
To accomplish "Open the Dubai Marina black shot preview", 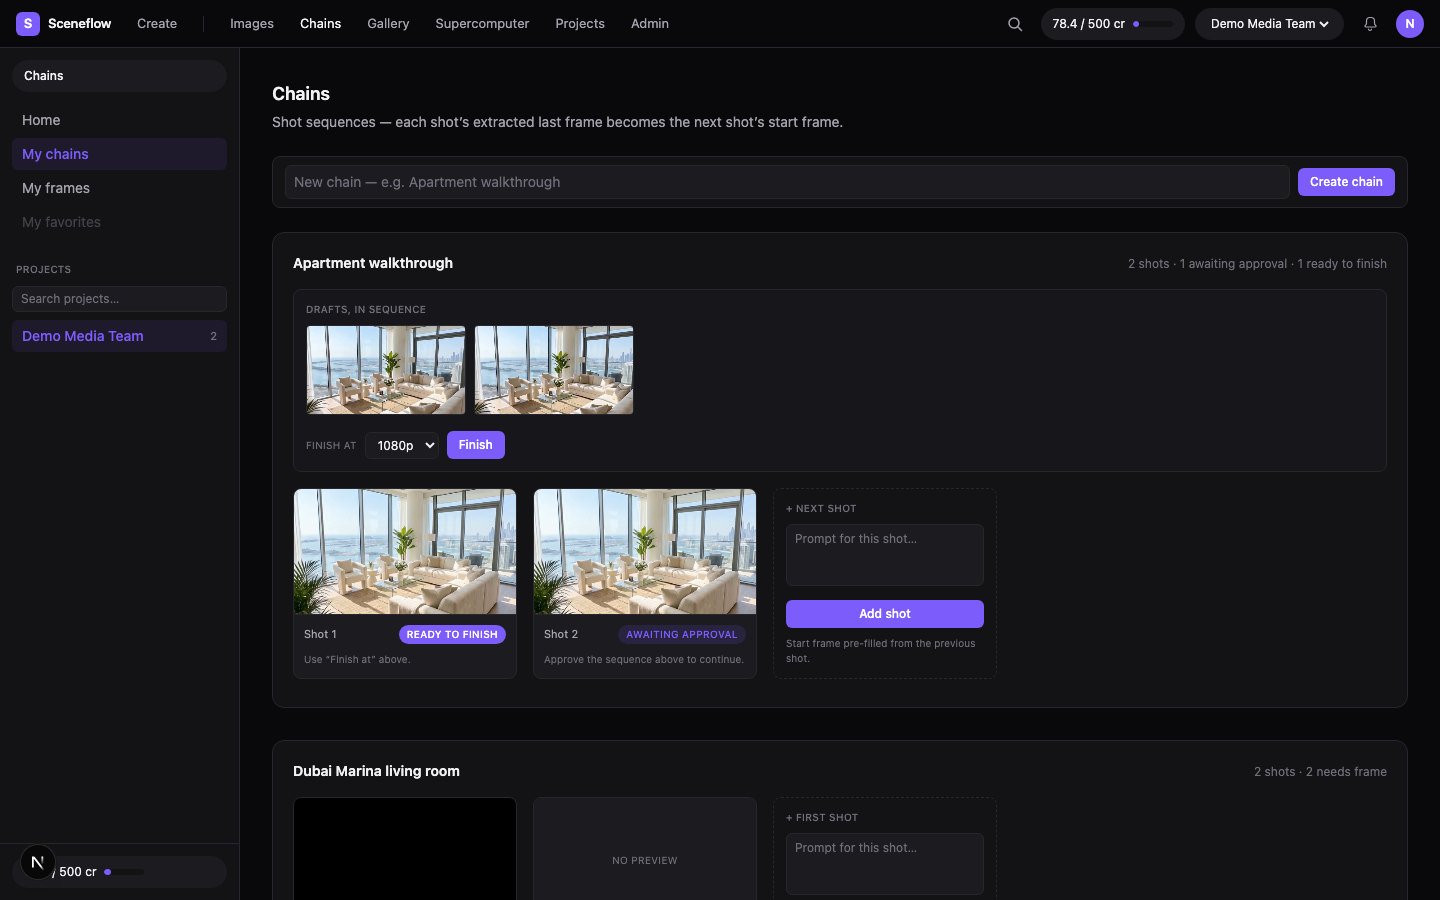I will [x=405, y=849].
